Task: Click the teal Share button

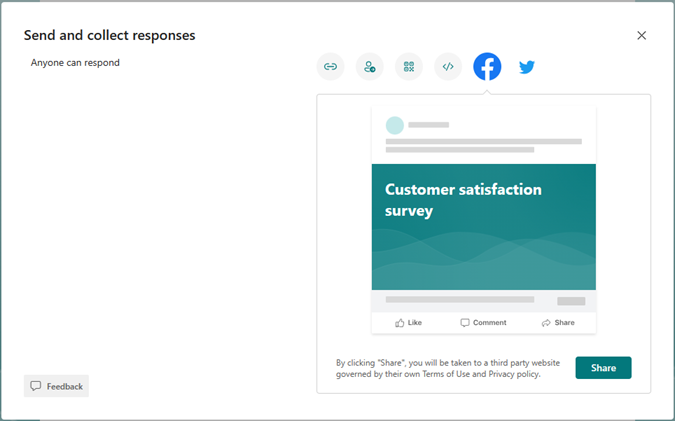Action: [x=603, y=368]
